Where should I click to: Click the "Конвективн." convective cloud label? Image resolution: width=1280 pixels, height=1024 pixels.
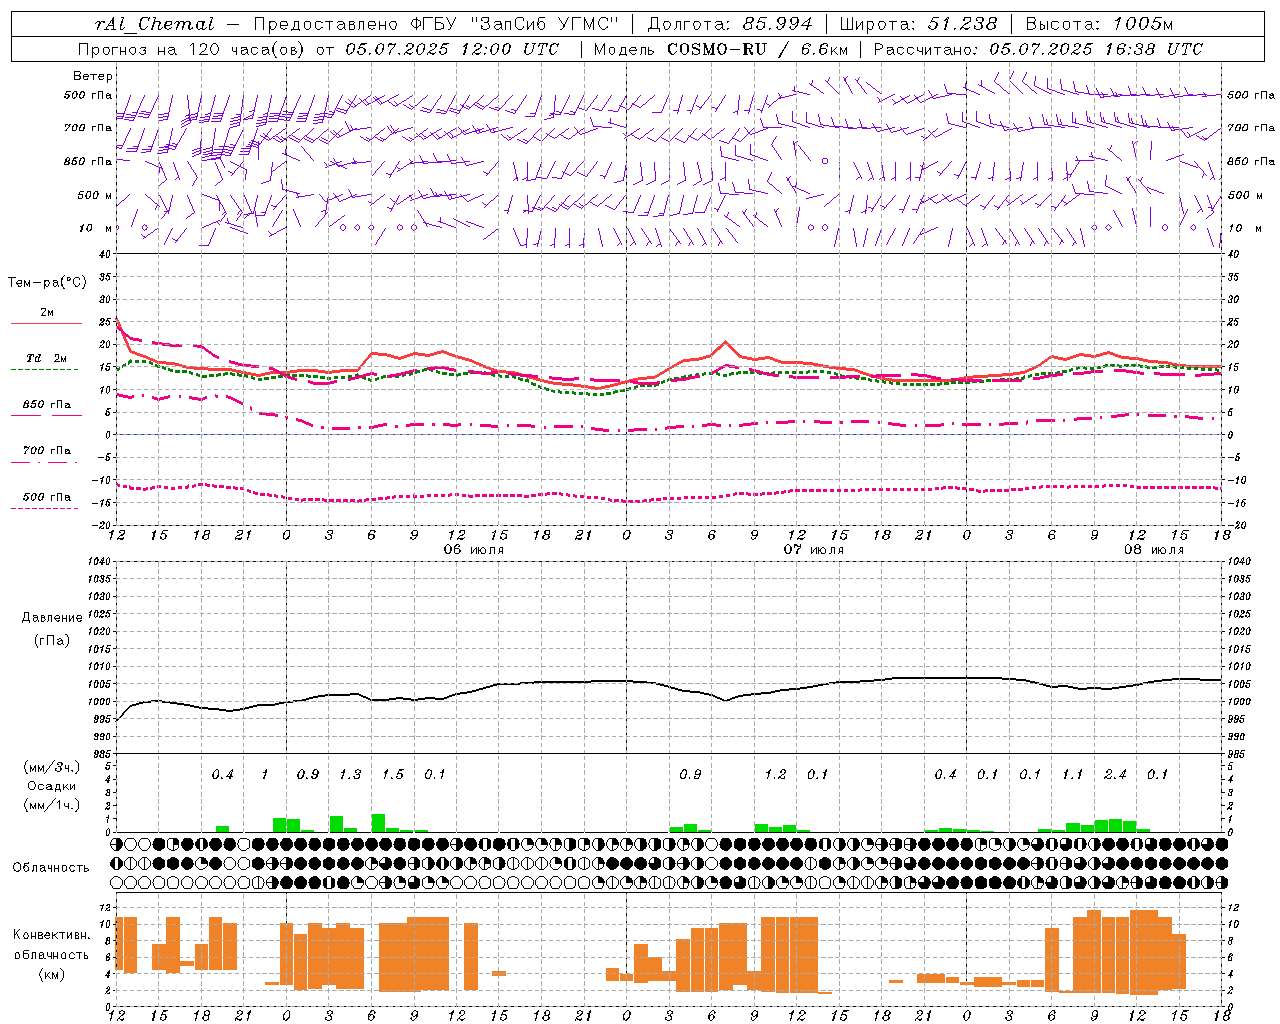click(x=52, y=935)
